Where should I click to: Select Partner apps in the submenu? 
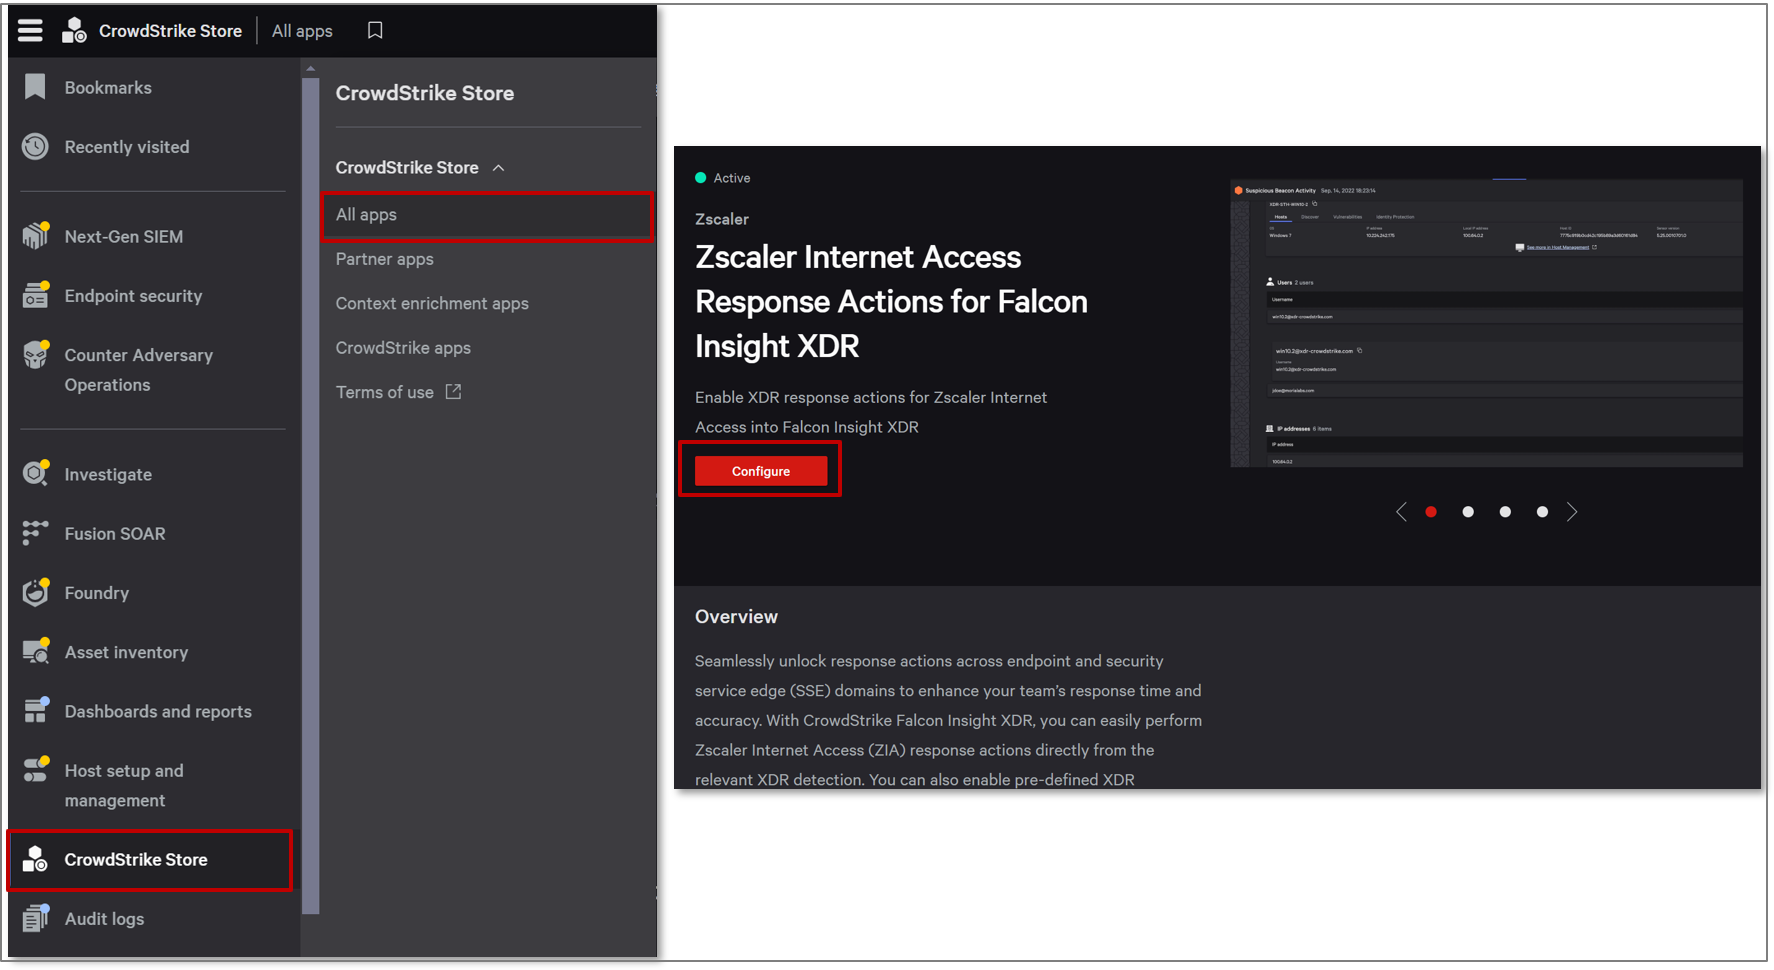[385, 259]
